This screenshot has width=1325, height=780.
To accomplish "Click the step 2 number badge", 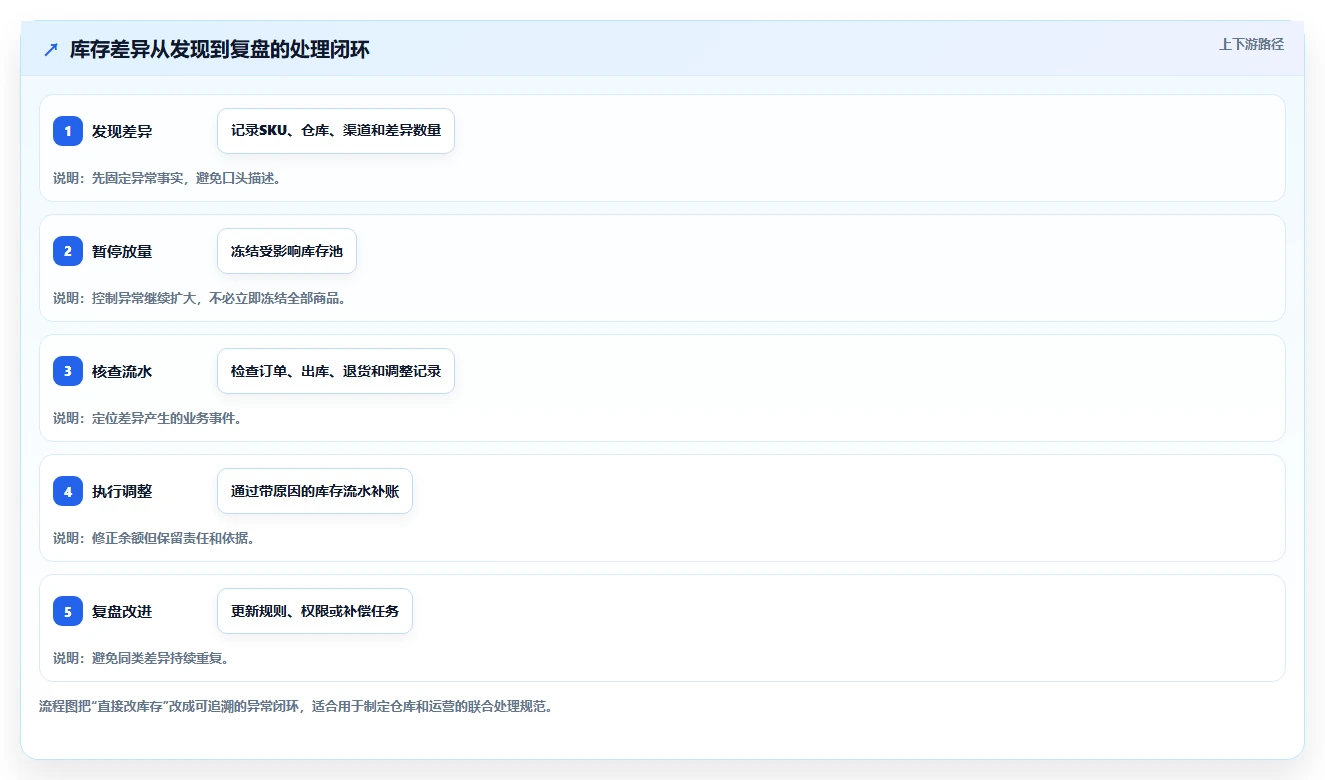I will [68, 251].
